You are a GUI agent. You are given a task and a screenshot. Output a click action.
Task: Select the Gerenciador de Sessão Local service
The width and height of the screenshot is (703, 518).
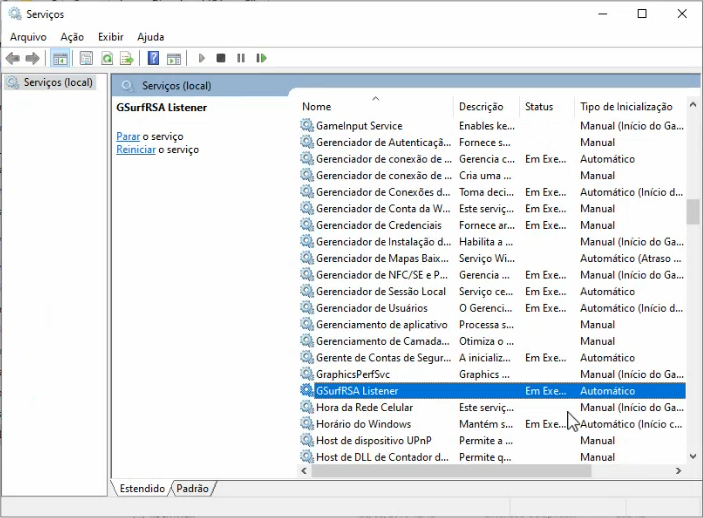(x=381, y=292)
